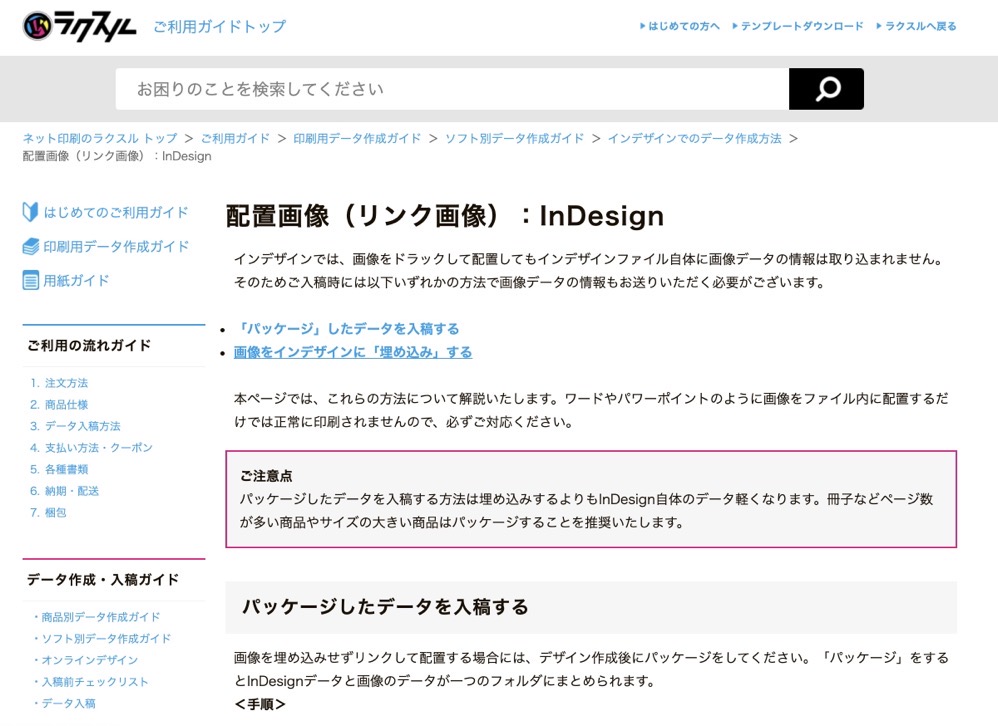The height and width of the screenshot is (726, 998).
Task: Click current breadcrumb 配置画像（リンク画像）：InDesign
Action: click(117, 157)
